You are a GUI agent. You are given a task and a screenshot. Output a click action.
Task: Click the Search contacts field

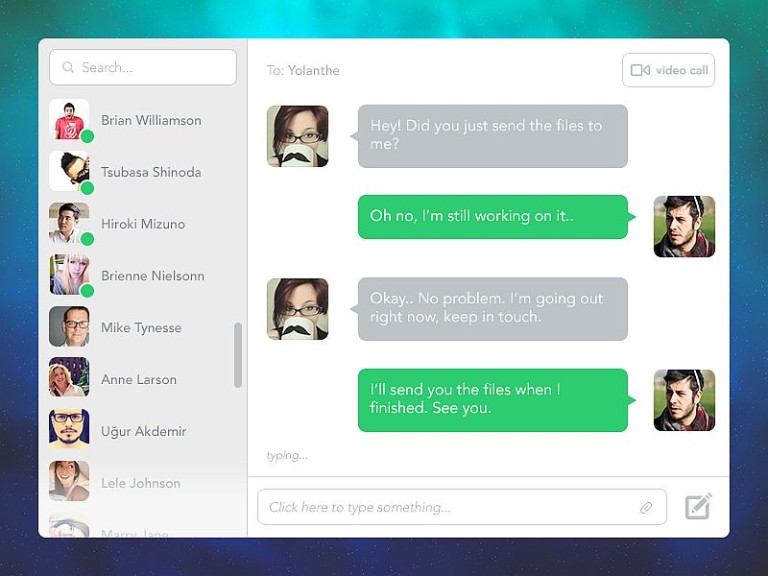143,67
